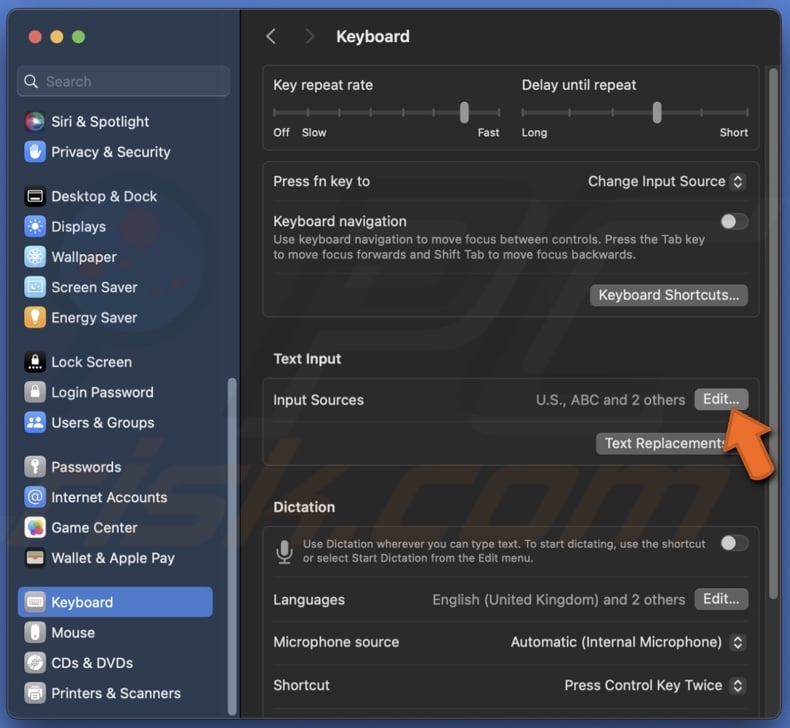This screenshot has width=790, height=728.
Task: Click the Siri & Spotlight icon
Action: [x=35, y=122]
